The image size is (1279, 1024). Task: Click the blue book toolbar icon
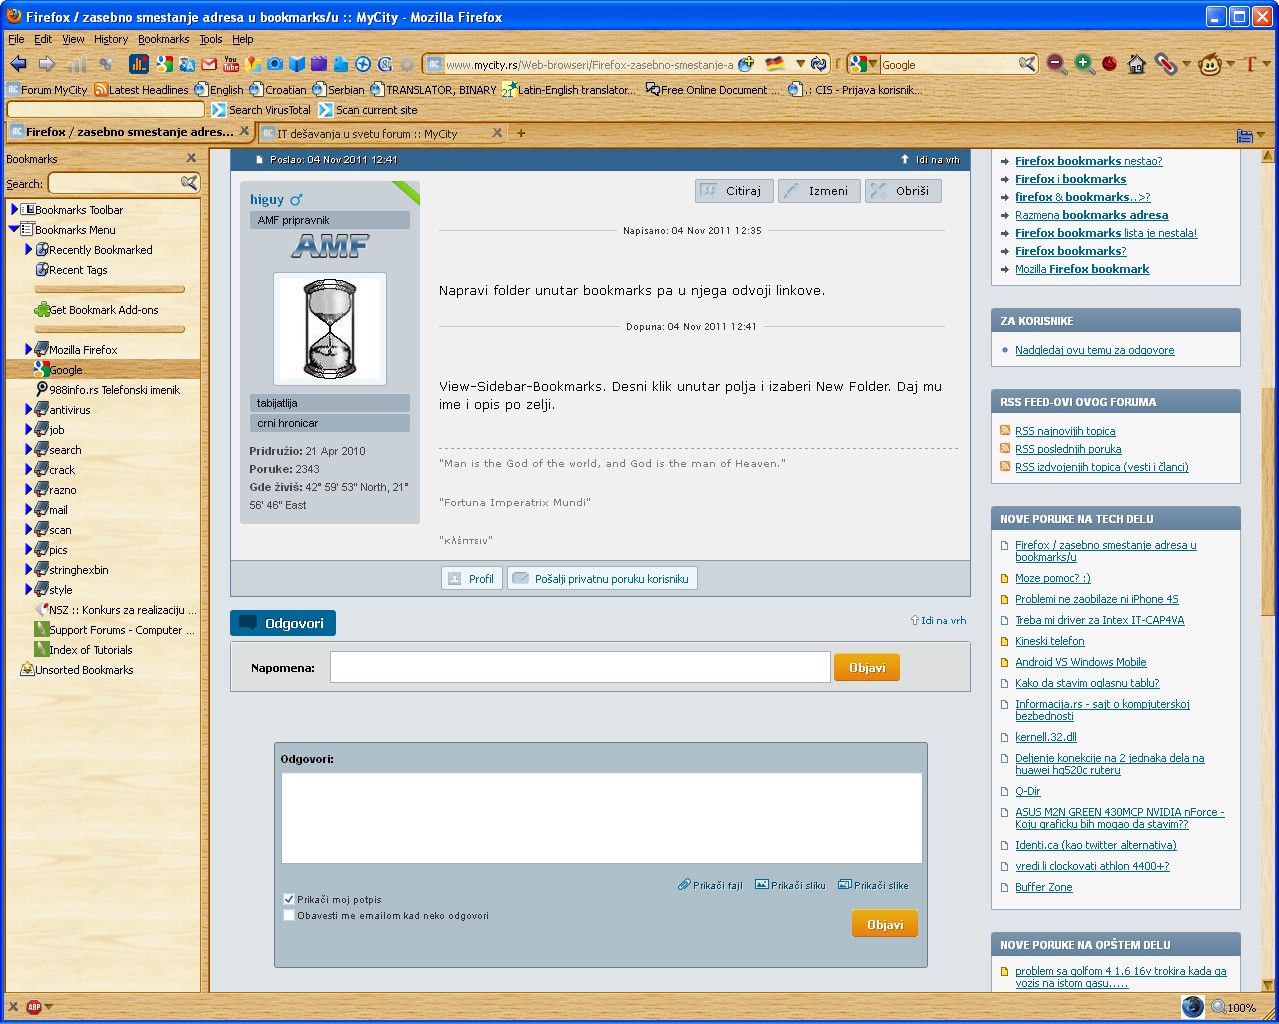coord(297,64)
